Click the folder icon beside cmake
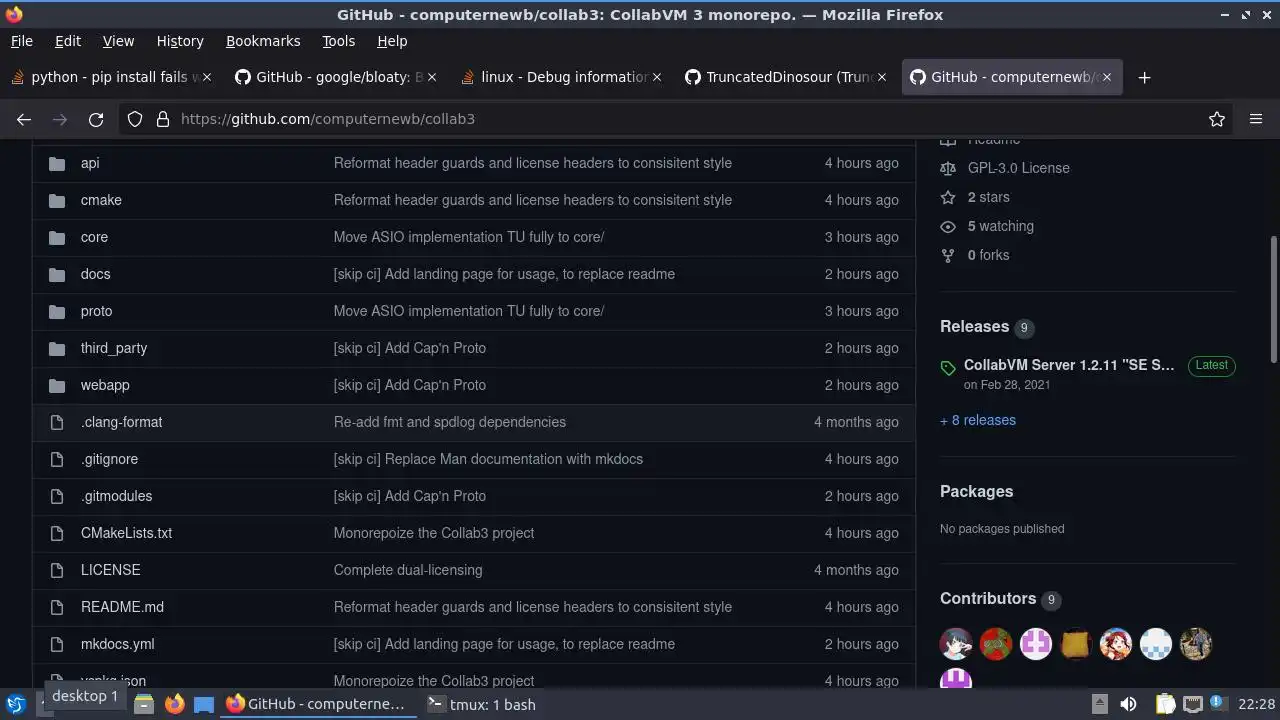The image size is (1280, 720). click(x=57, y=200)
